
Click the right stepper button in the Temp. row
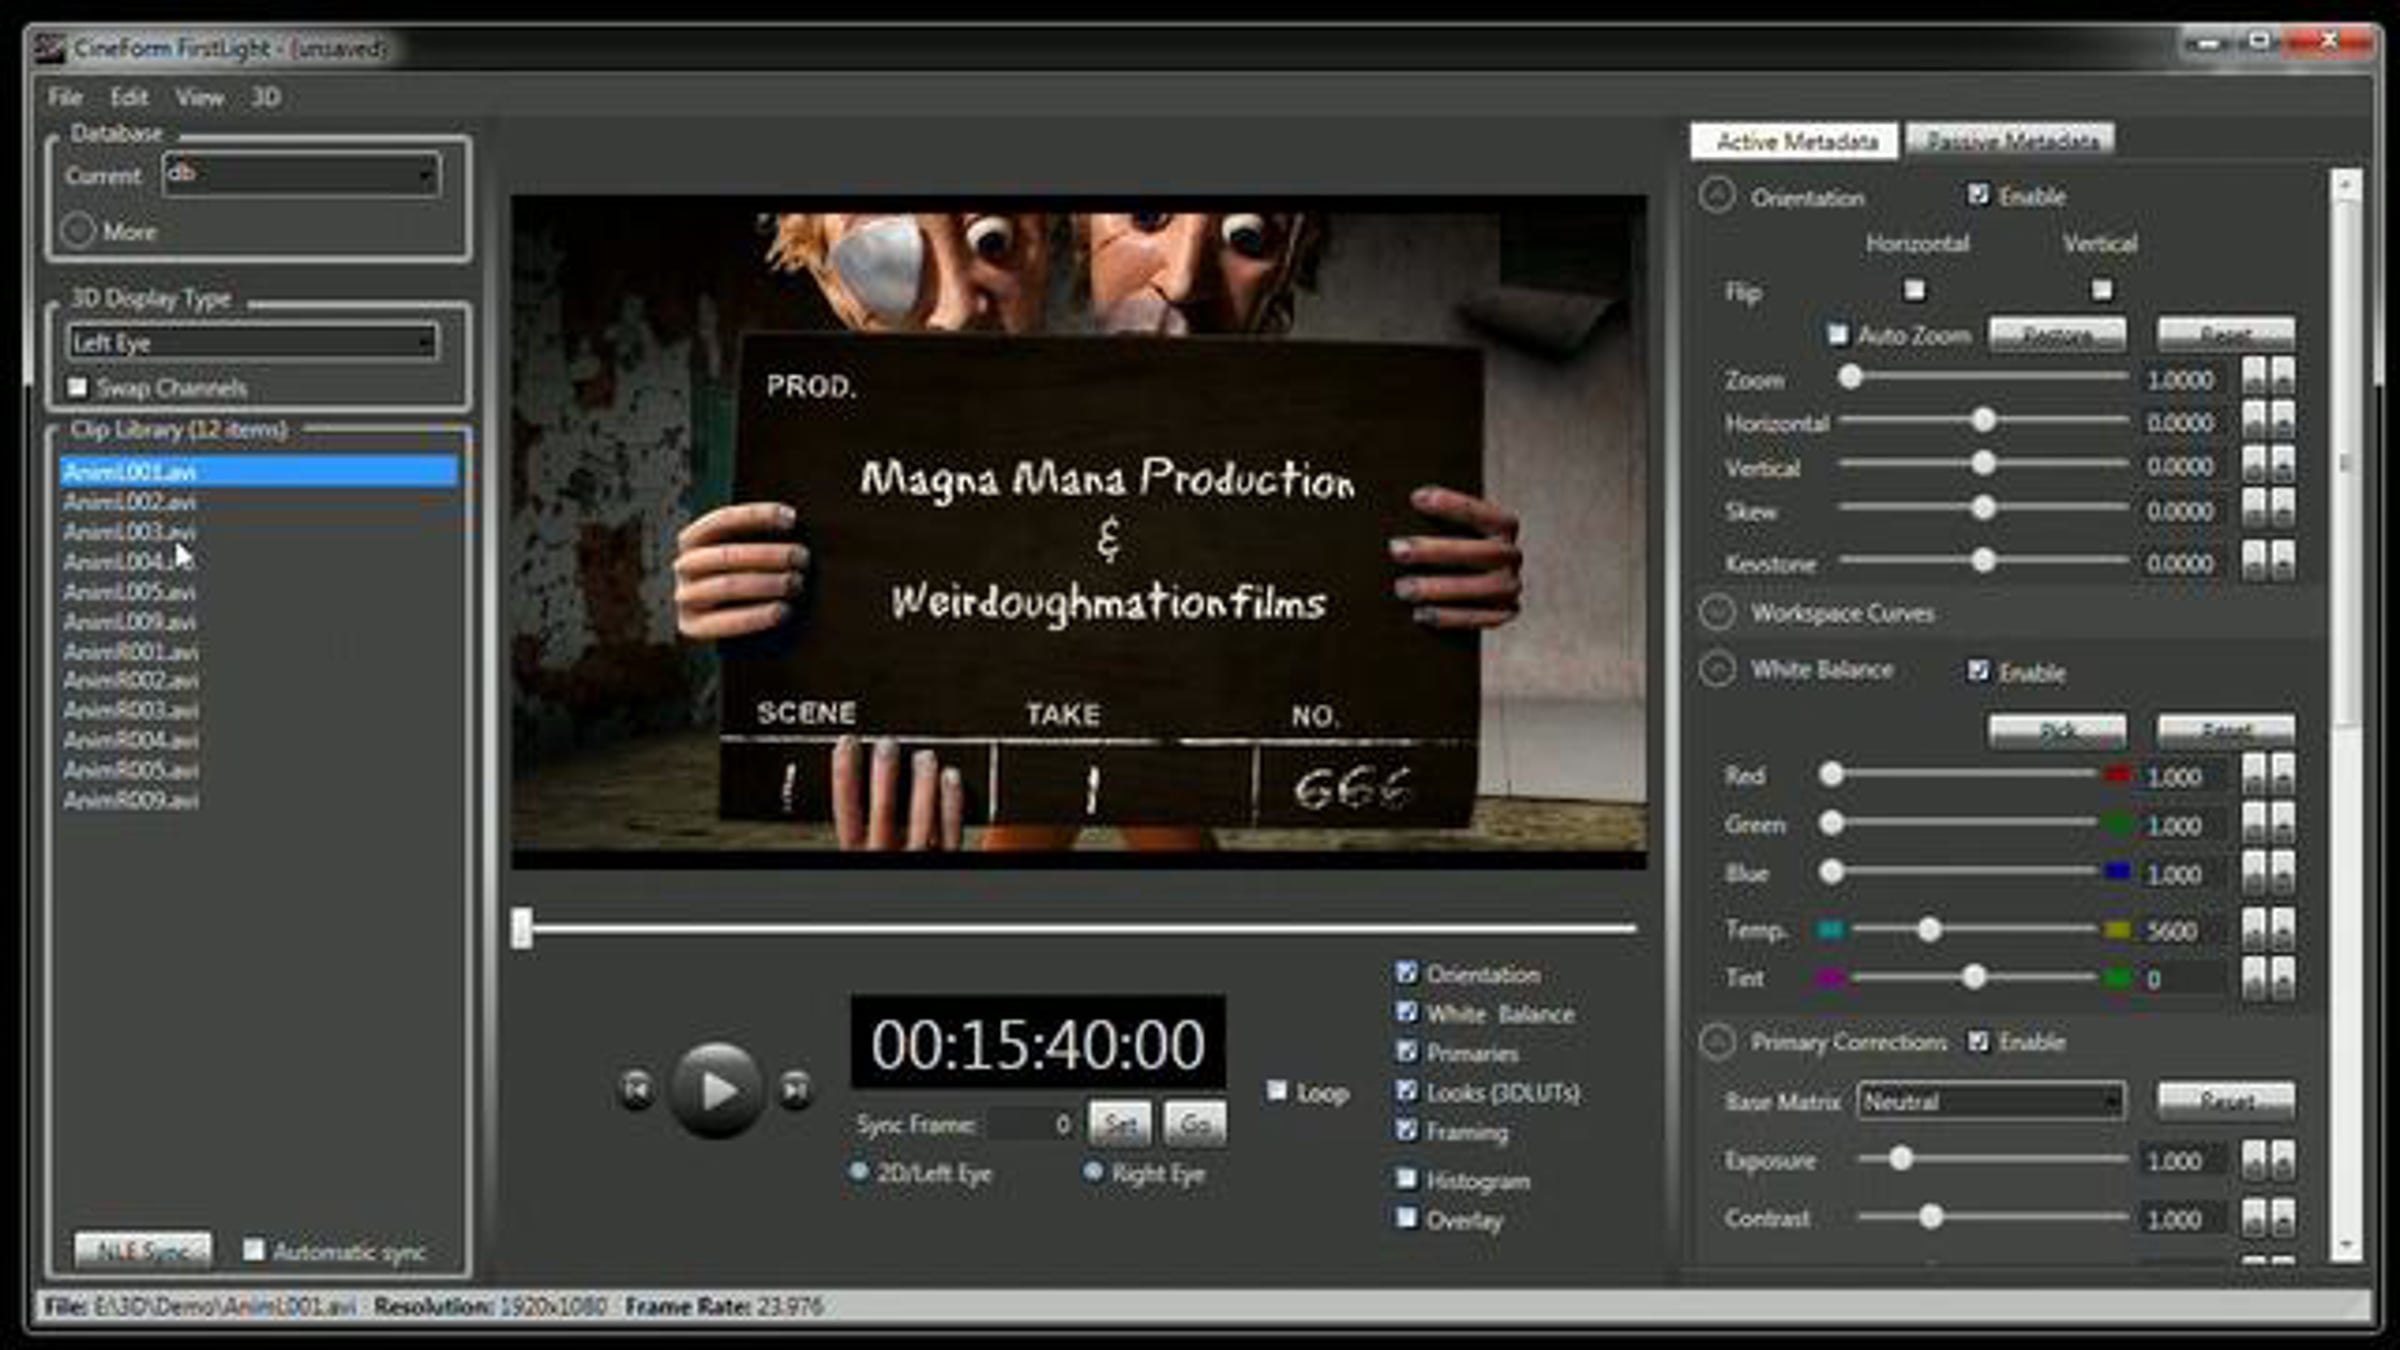pyautogui.click(x=2282, y=929)
